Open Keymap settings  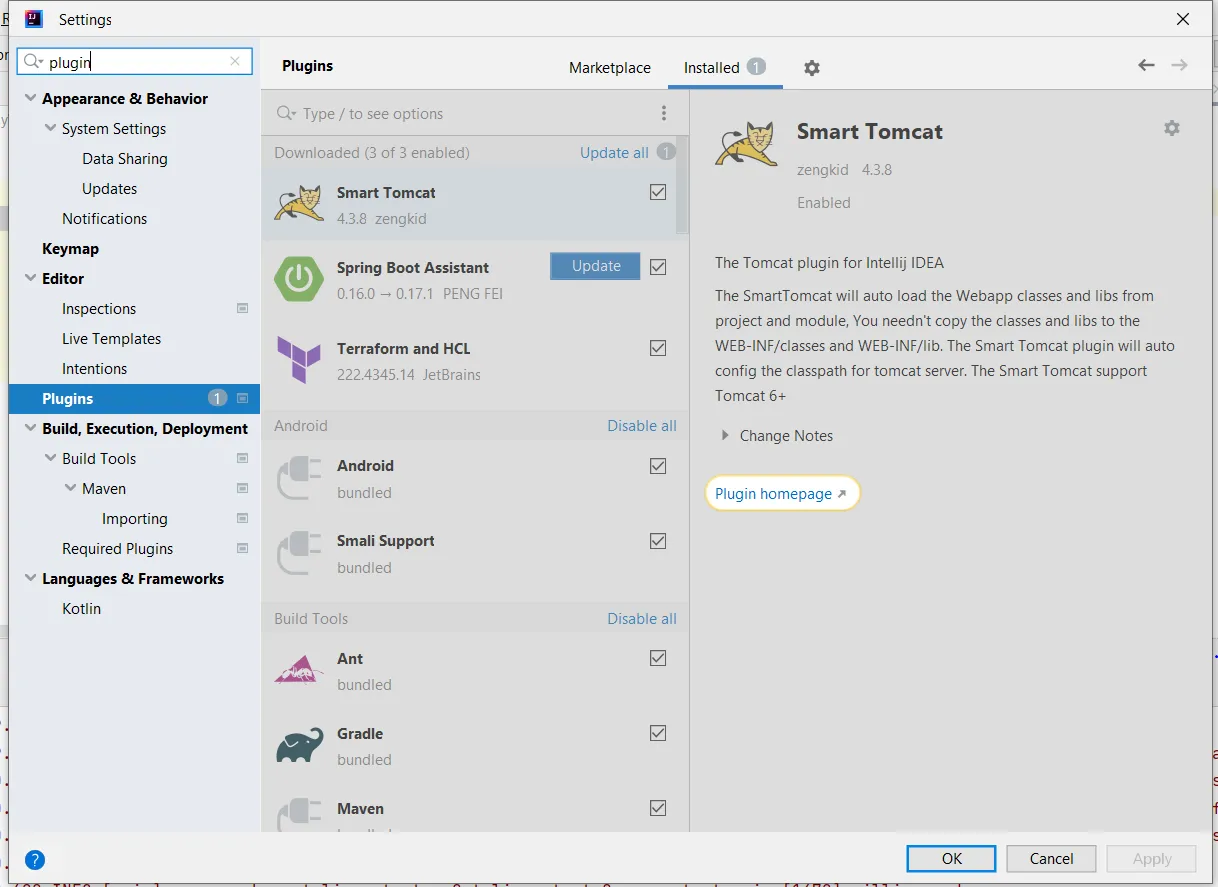70,249
